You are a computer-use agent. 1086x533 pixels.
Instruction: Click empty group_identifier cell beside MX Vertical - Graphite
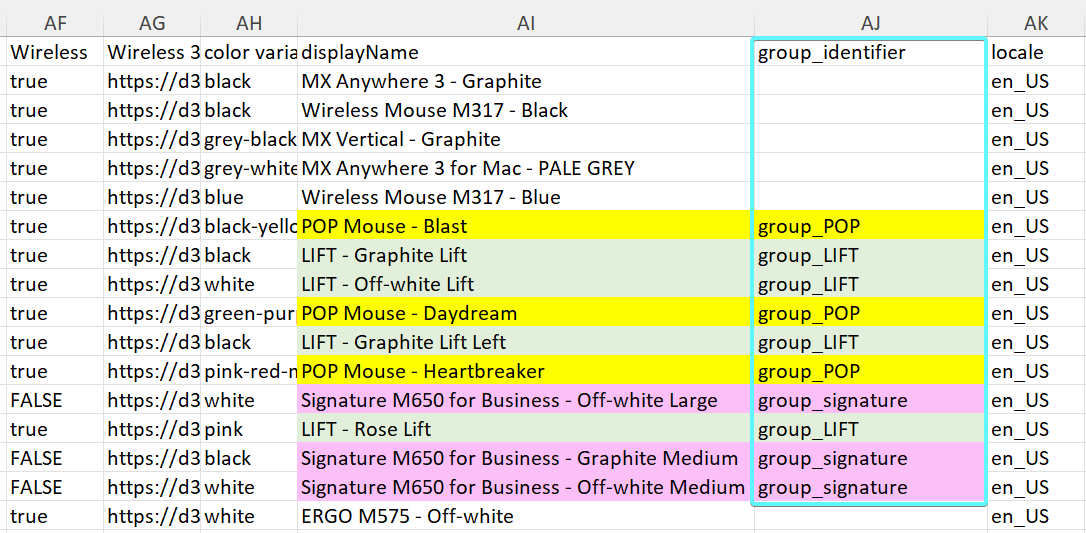(869, 139)
